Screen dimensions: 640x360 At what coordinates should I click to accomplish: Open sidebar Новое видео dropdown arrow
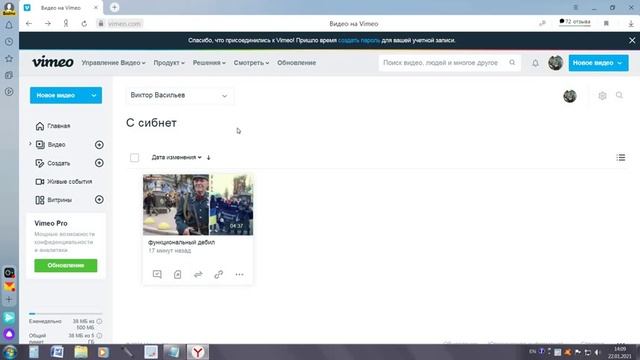pyautogui.click(x=93, y=96)
